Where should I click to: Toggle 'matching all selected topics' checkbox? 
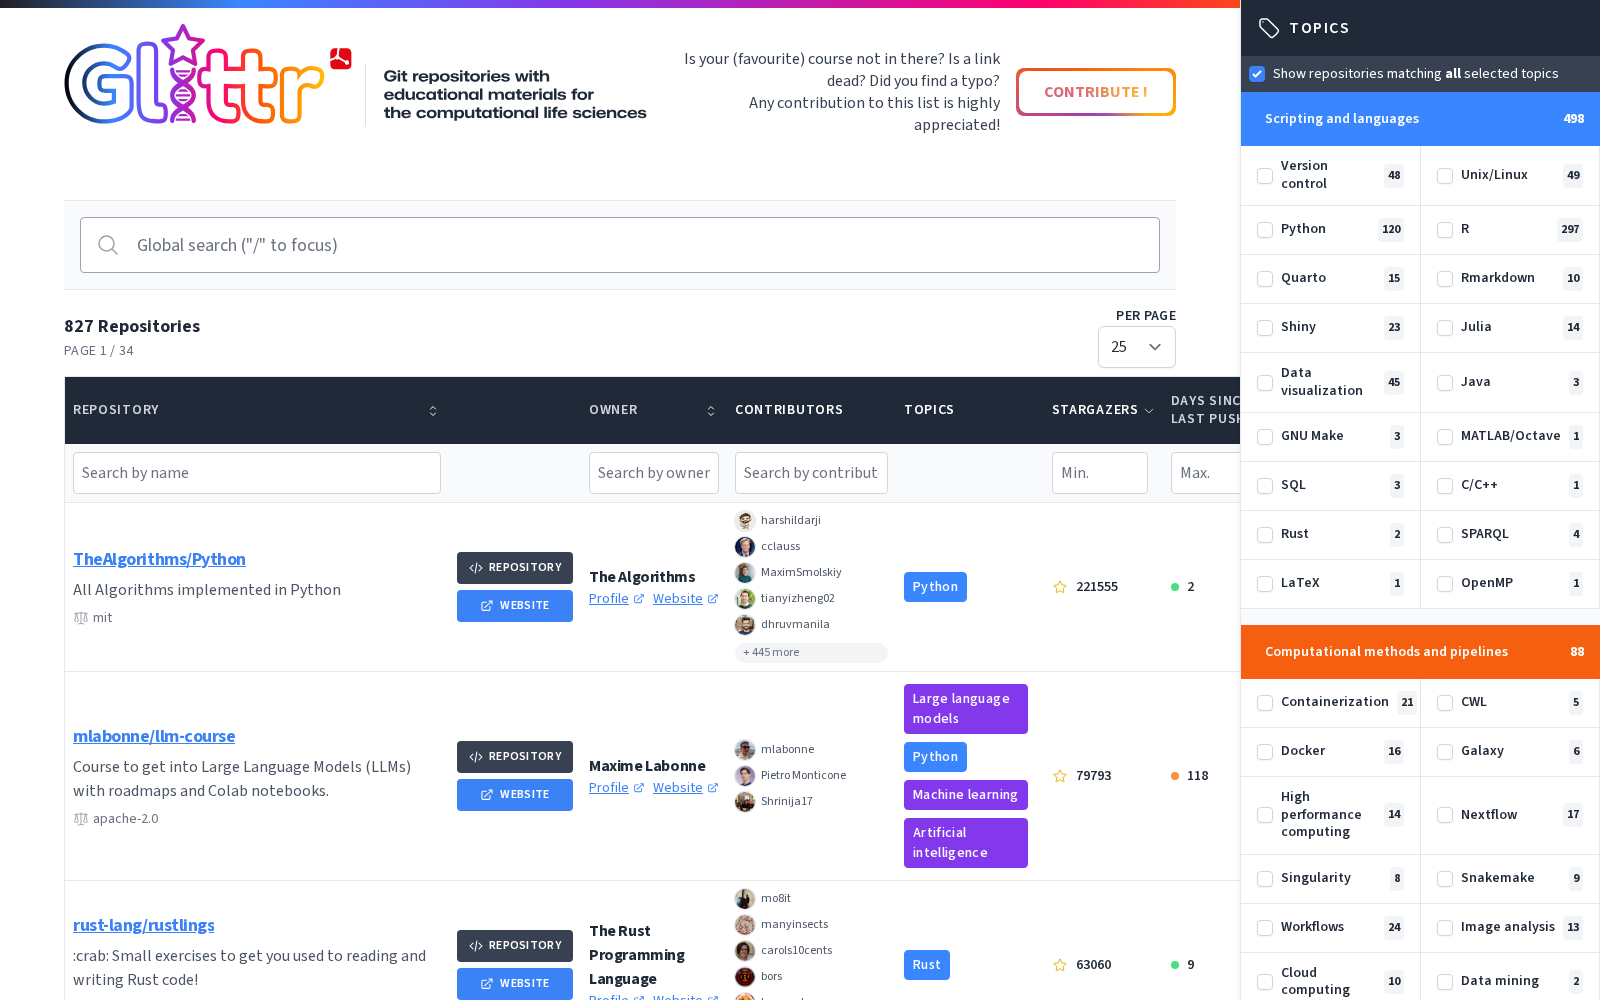1257,74
